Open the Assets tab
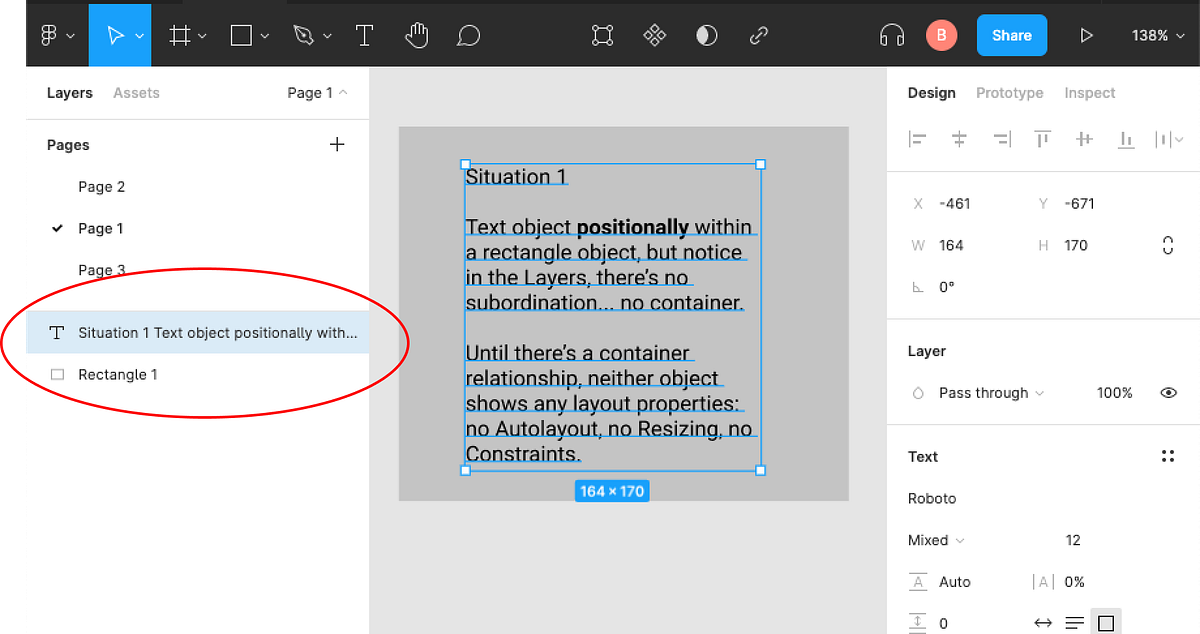Image resolution: width=1200 pixels, height=634 pixels. pos(136,92)
